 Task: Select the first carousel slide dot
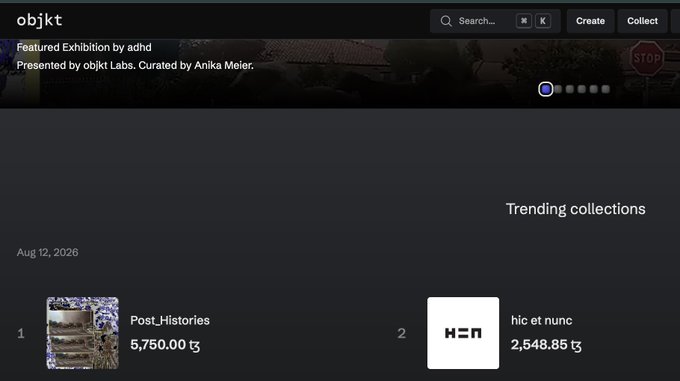(546, 89)
